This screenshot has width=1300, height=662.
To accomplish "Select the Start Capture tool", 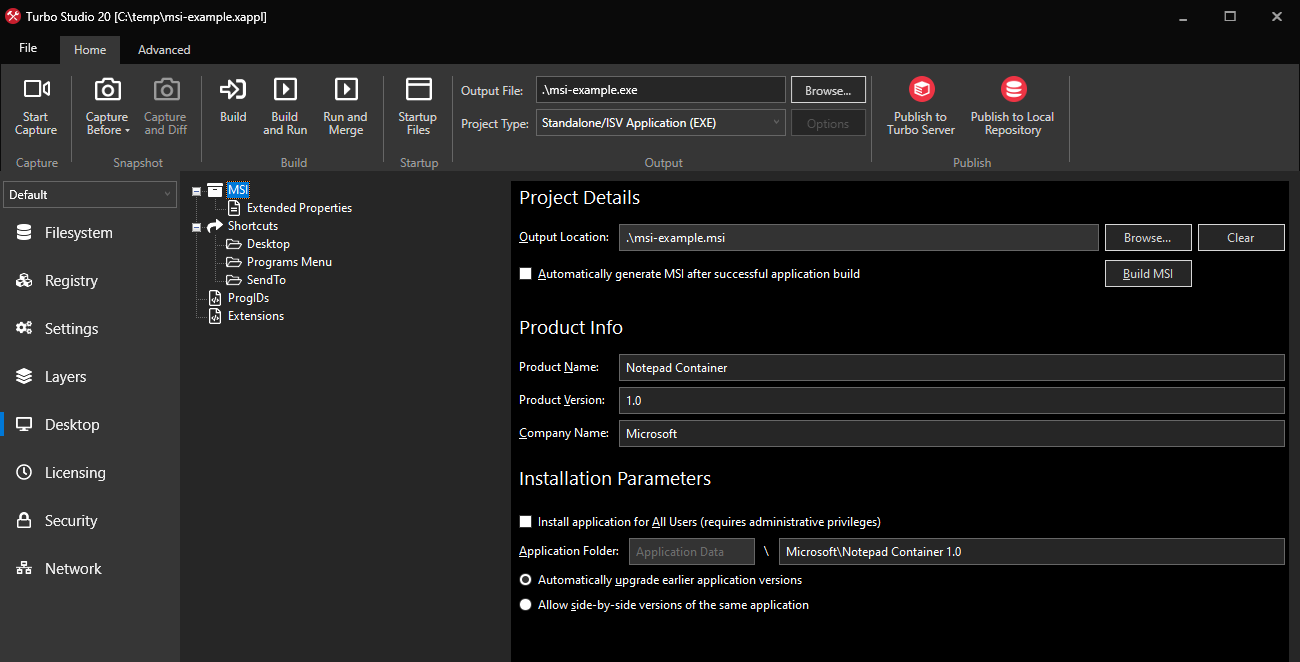I will [x=36, y=105].
